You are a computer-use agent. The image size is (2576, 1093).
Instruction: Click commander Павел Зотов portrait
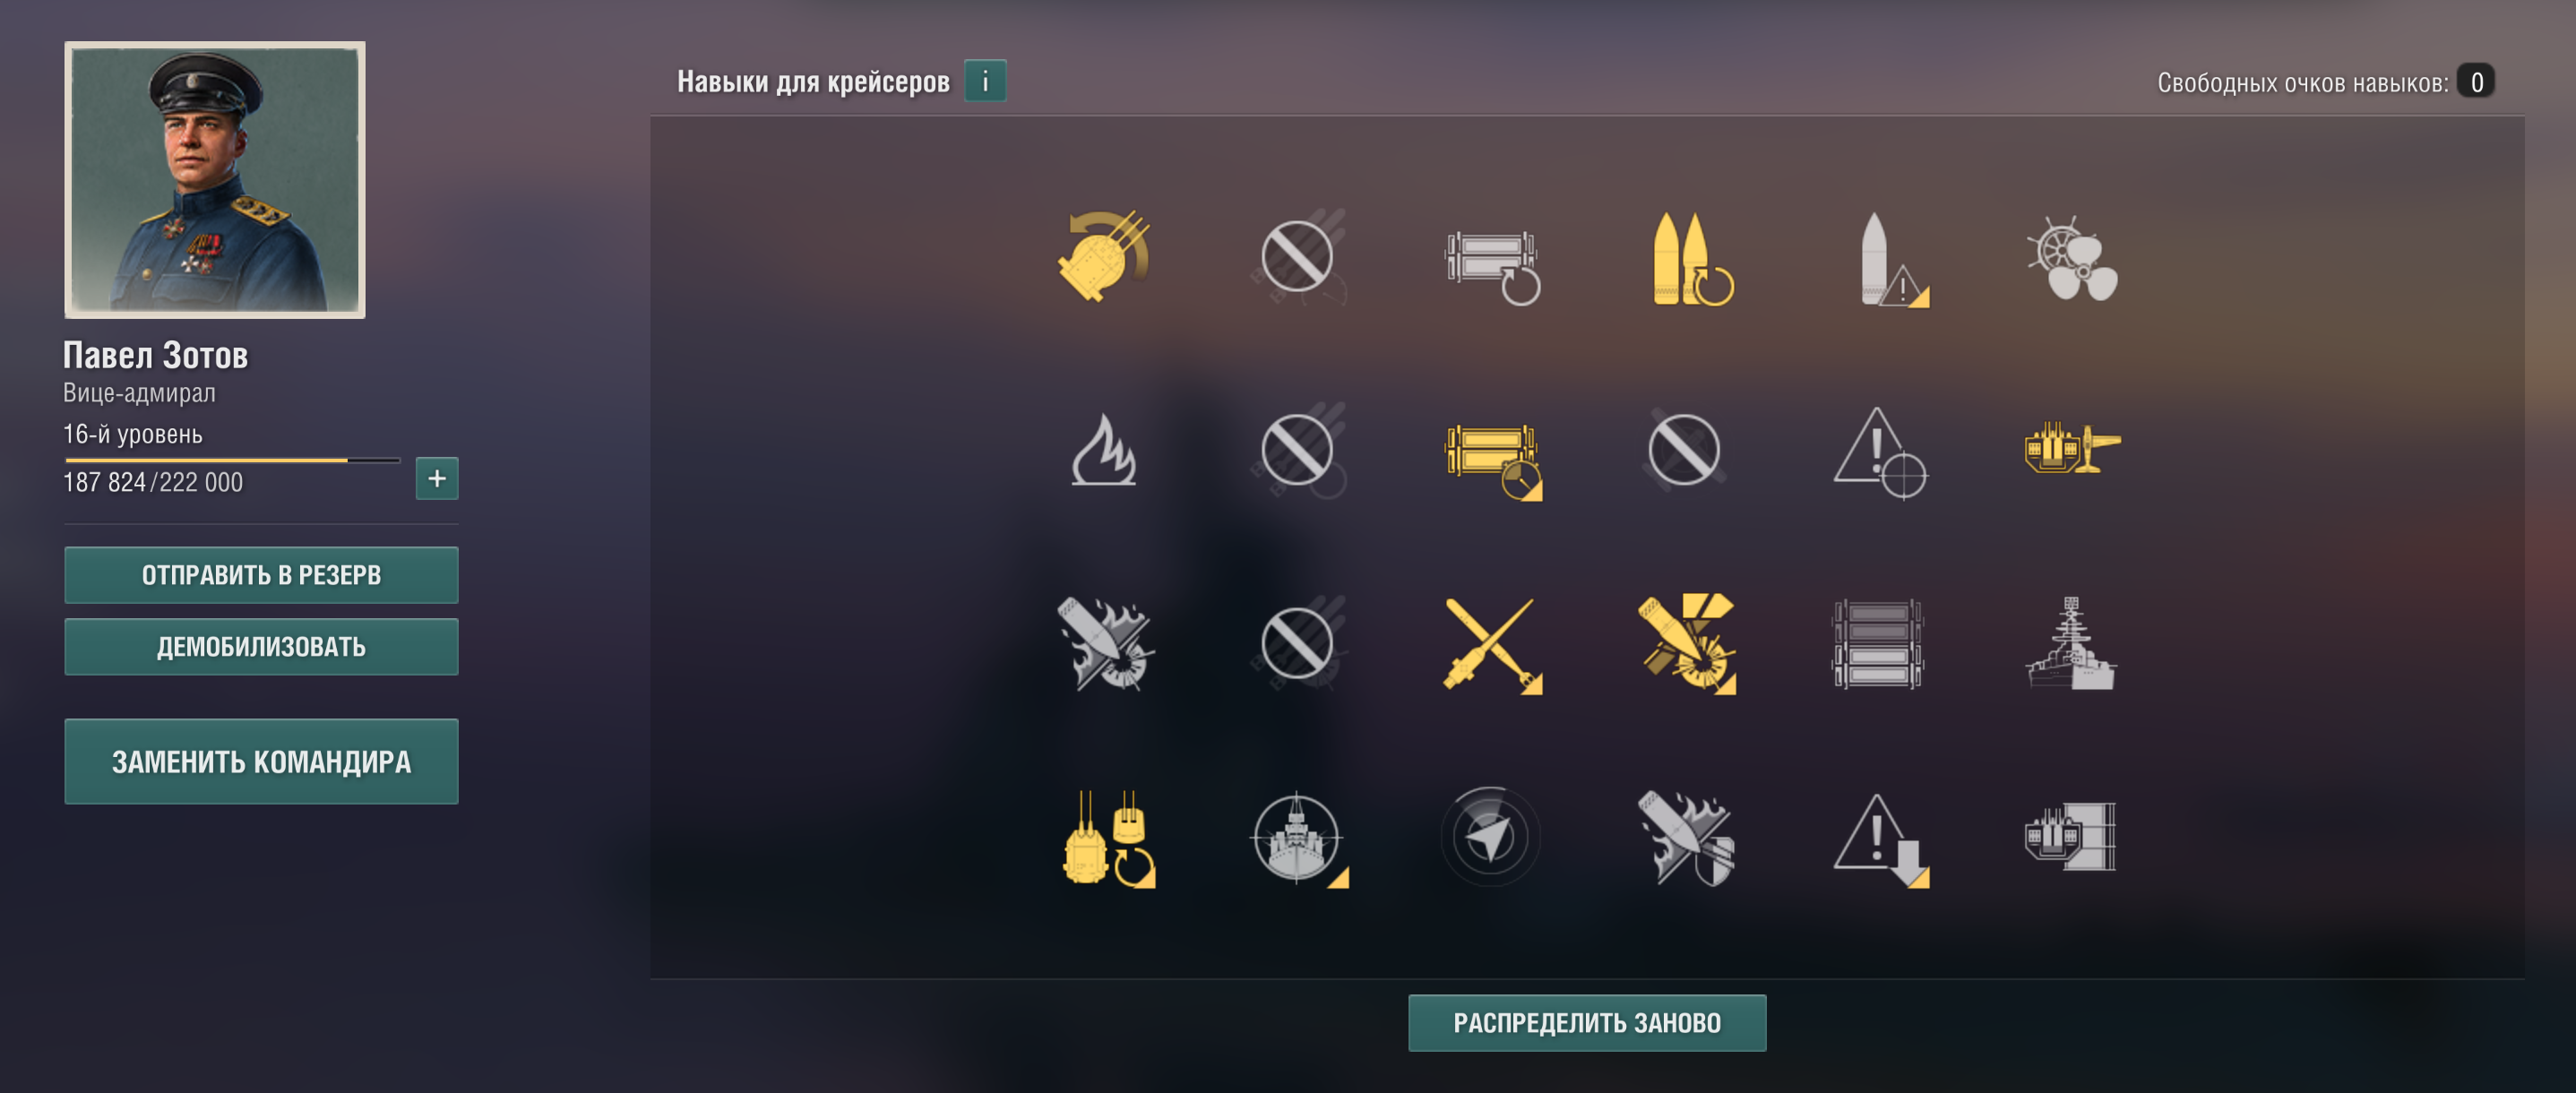tap(215, 180)
